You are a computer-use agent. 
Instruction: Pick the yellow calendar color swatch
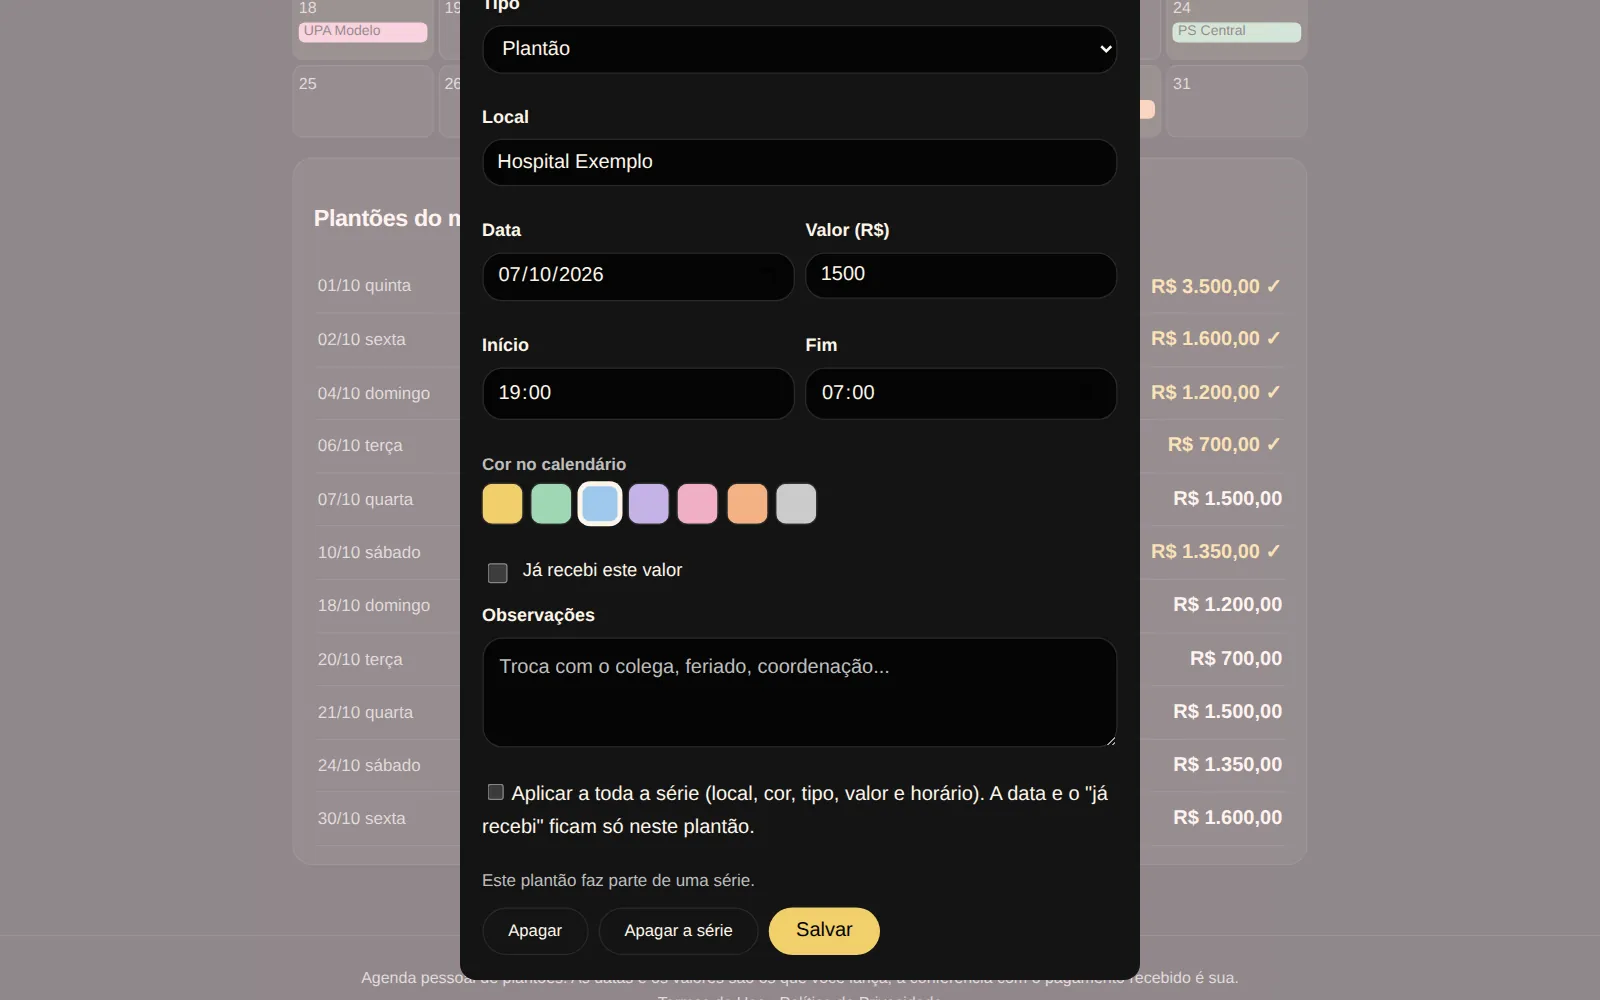[502, 504]
